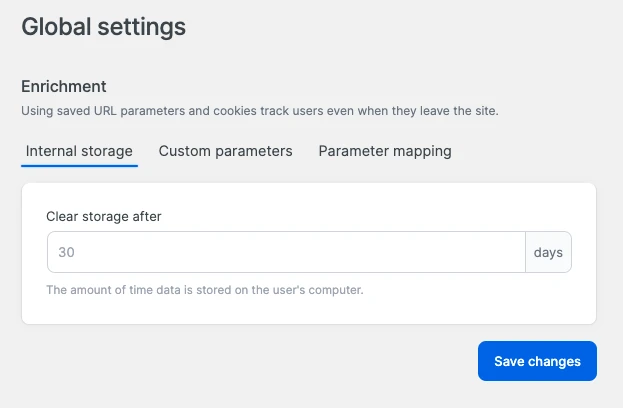Click the Global settings page heading

104,27
